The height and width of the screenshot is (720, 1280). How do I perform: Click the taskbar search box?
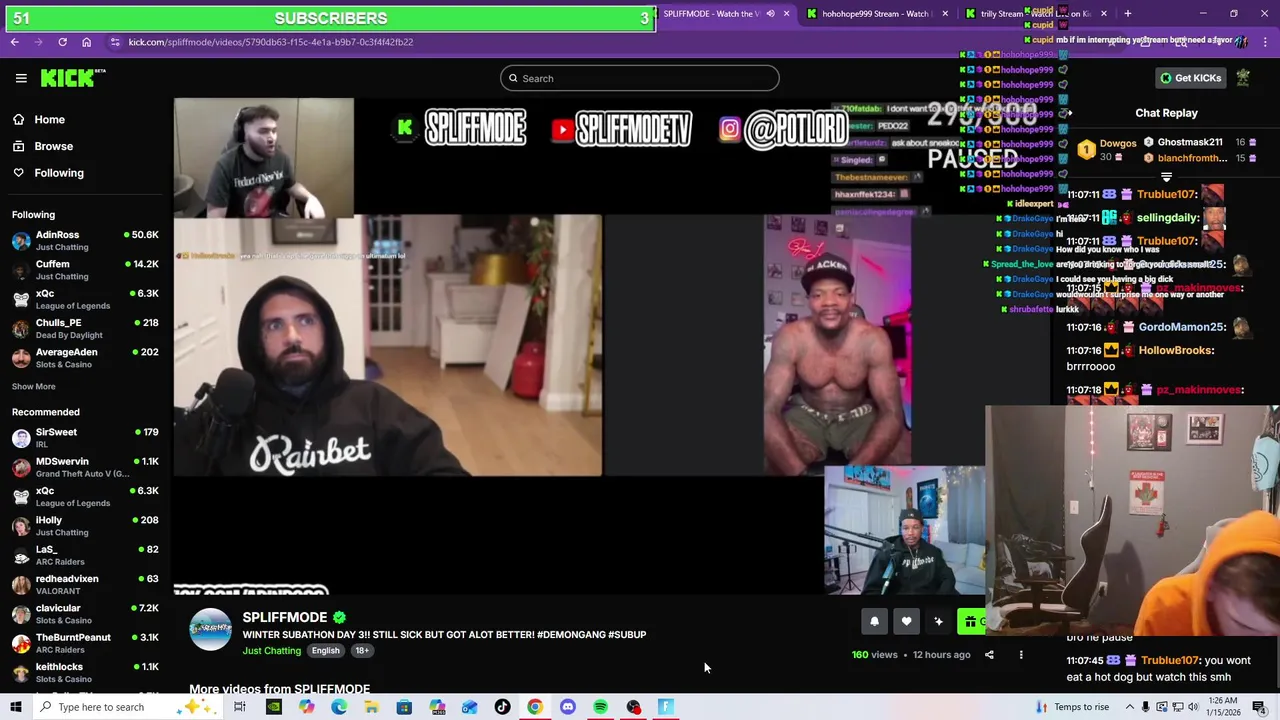(x=128, y=707)
